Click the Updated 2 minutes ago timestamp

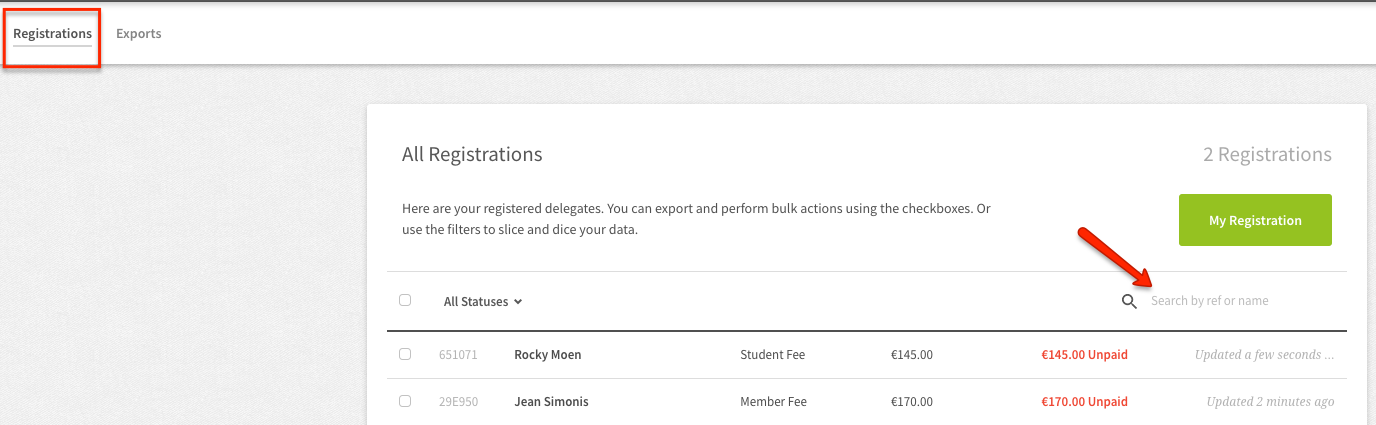[1270, 402]
